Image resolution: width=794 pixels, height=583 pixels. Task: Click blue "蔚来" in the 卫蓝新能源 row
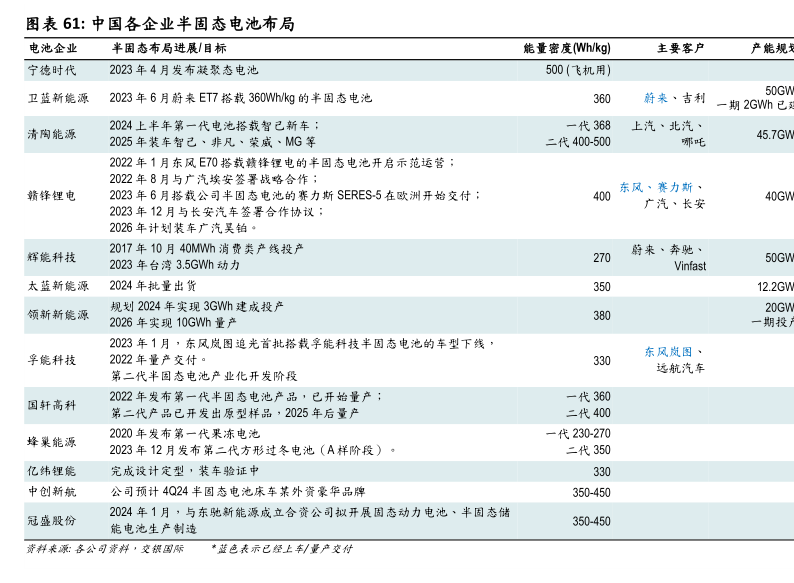coord(656,98)
